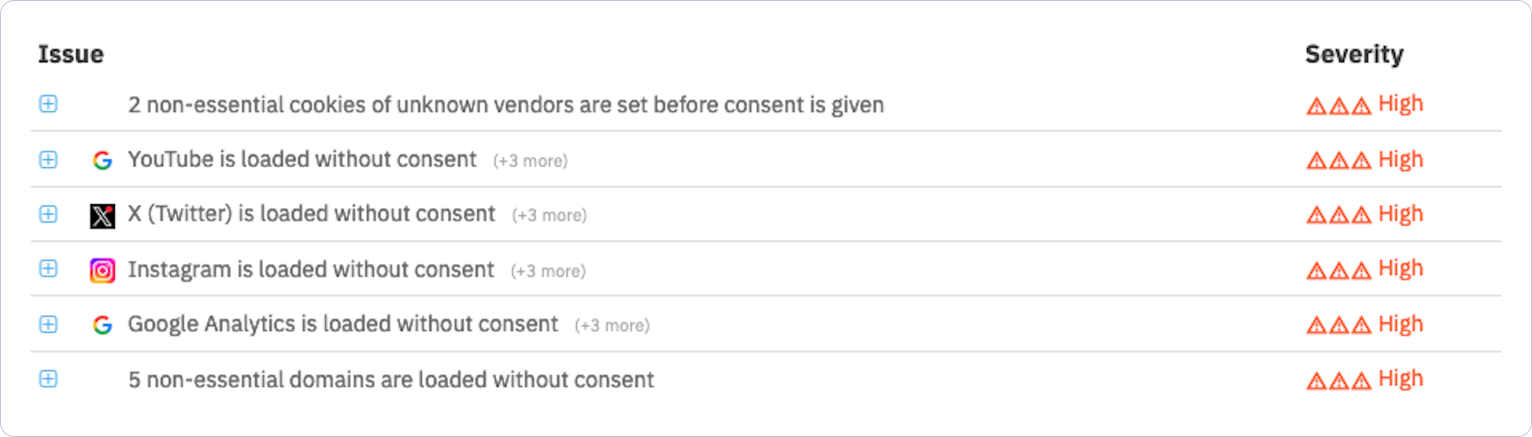Expand the Google Analytics issue row

click(x=48, y=324)
